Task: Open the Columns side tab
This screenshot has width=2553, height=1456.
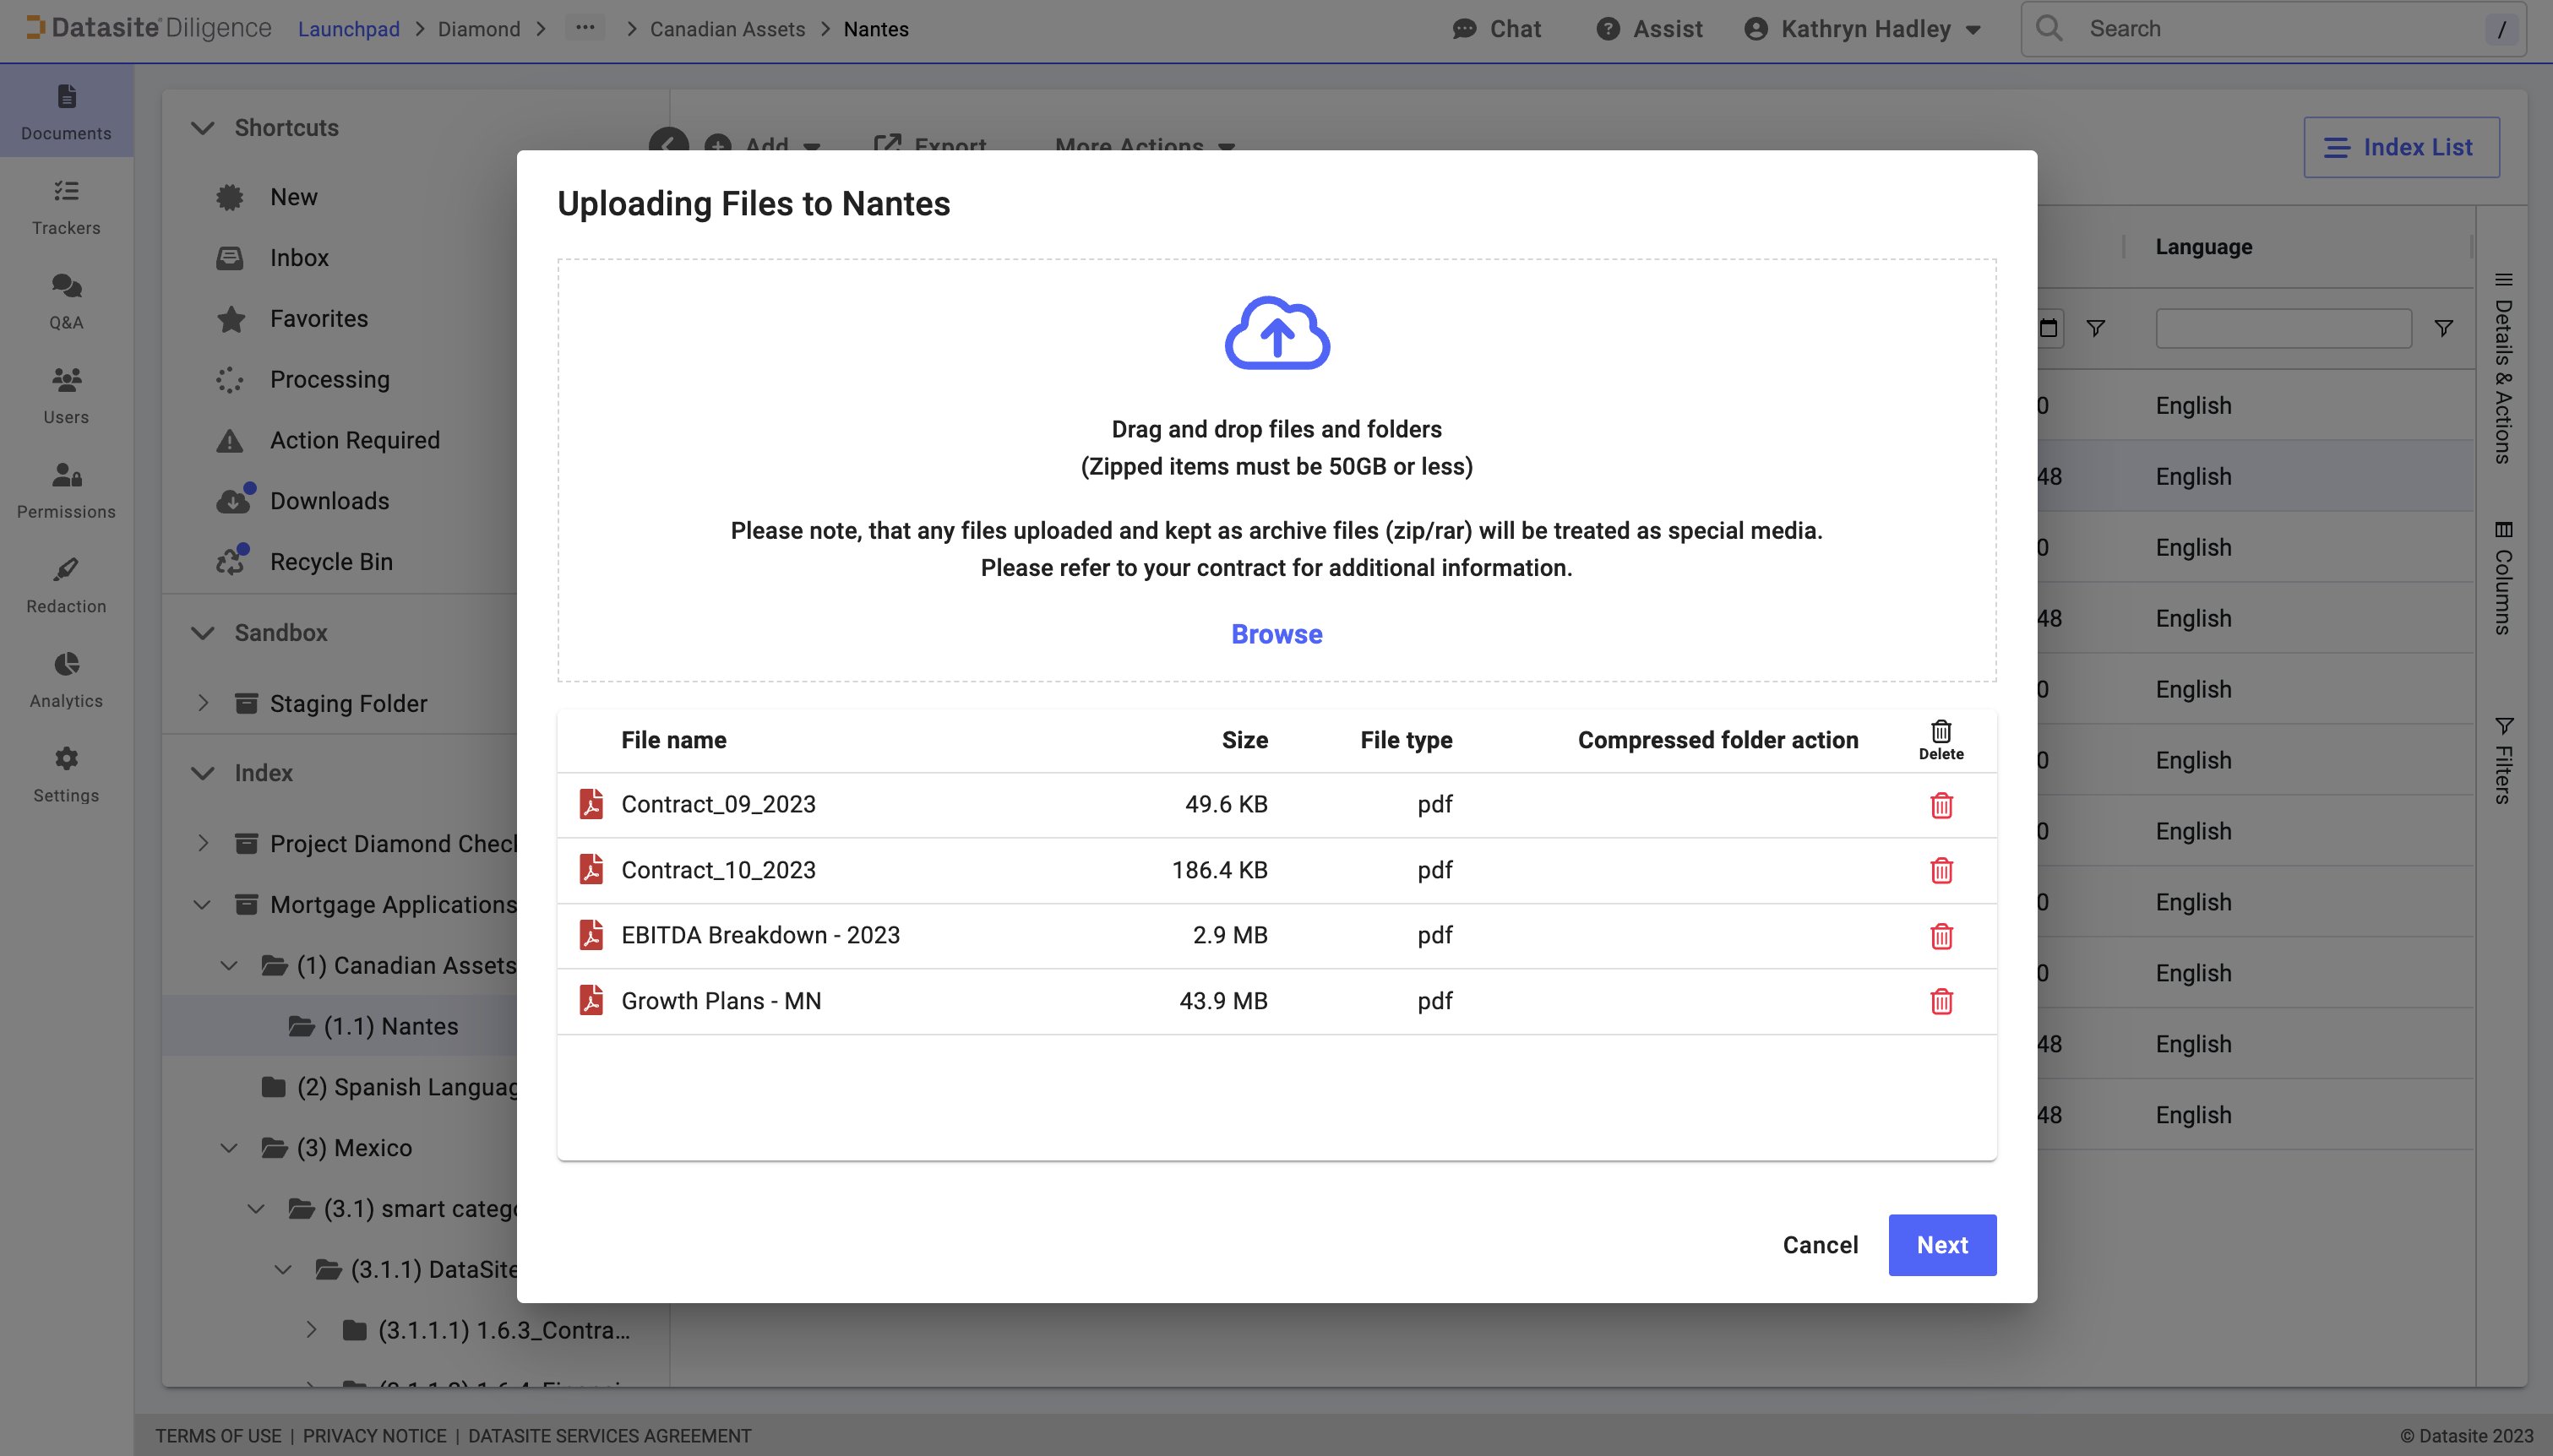Action: [x=2502, y=578]
